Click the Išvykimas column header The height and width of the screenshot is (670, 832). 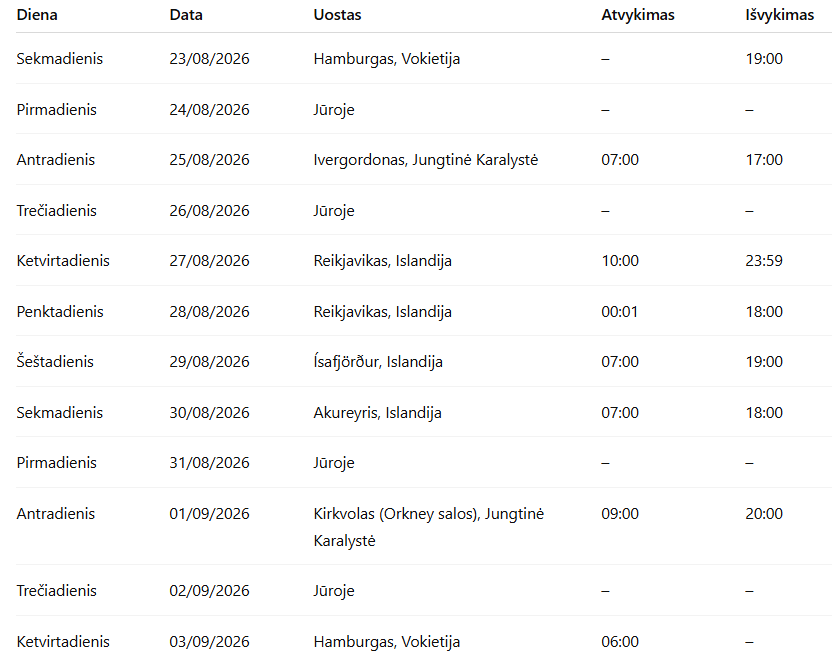(x=780, y=15)
